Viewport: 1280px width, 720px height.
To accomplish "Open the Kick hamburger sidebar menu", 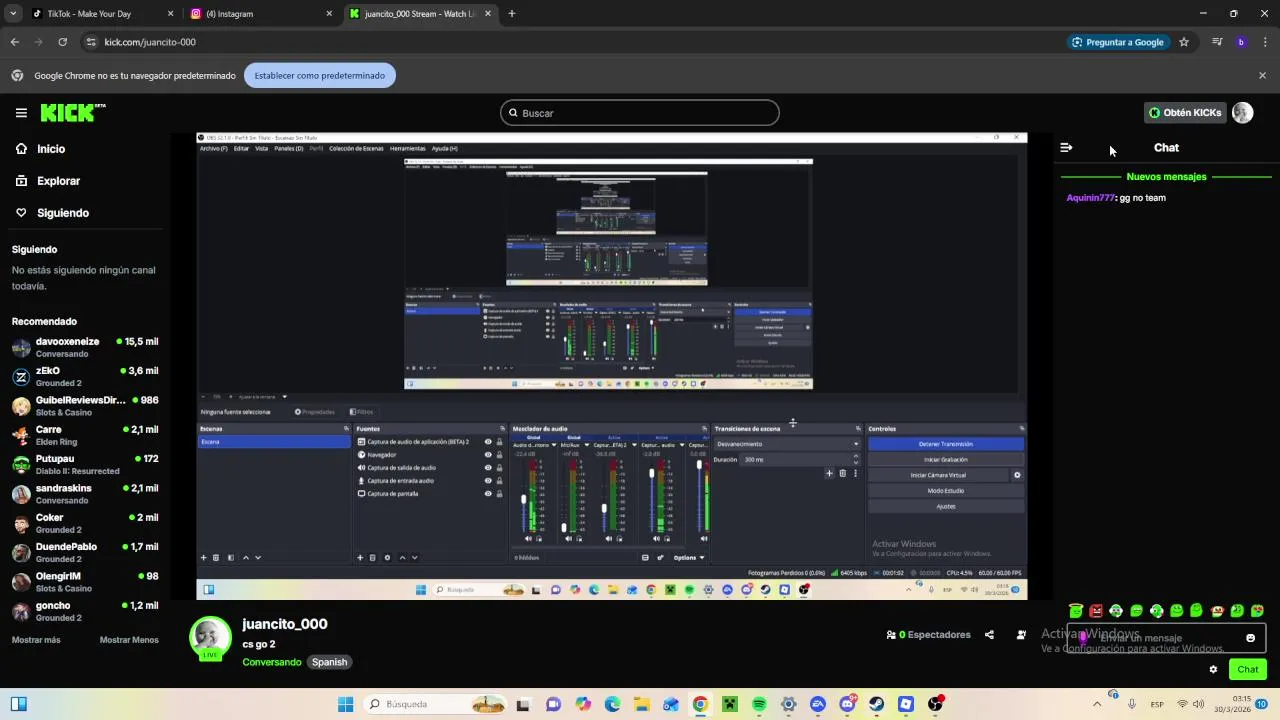I will click(x=21, y=113).
